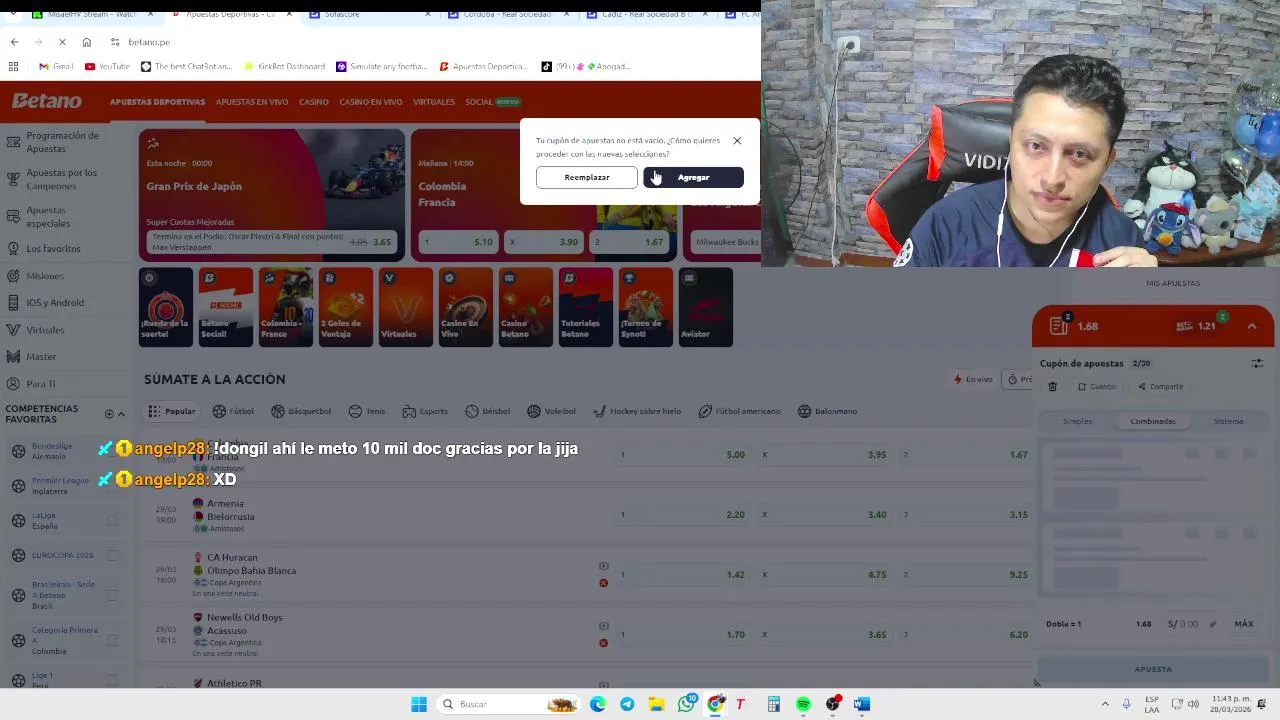Select the Béisbol sport filter
The height and width of the screenshot is (720, 1280).
(488, 411)
